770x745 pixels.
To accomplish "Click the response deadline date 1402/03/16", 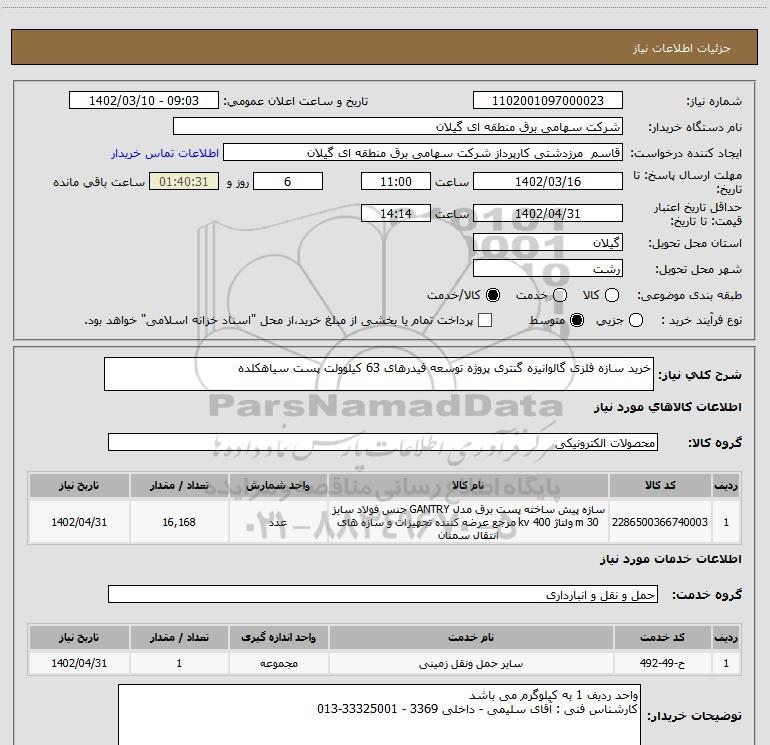I will click(548, 181).
